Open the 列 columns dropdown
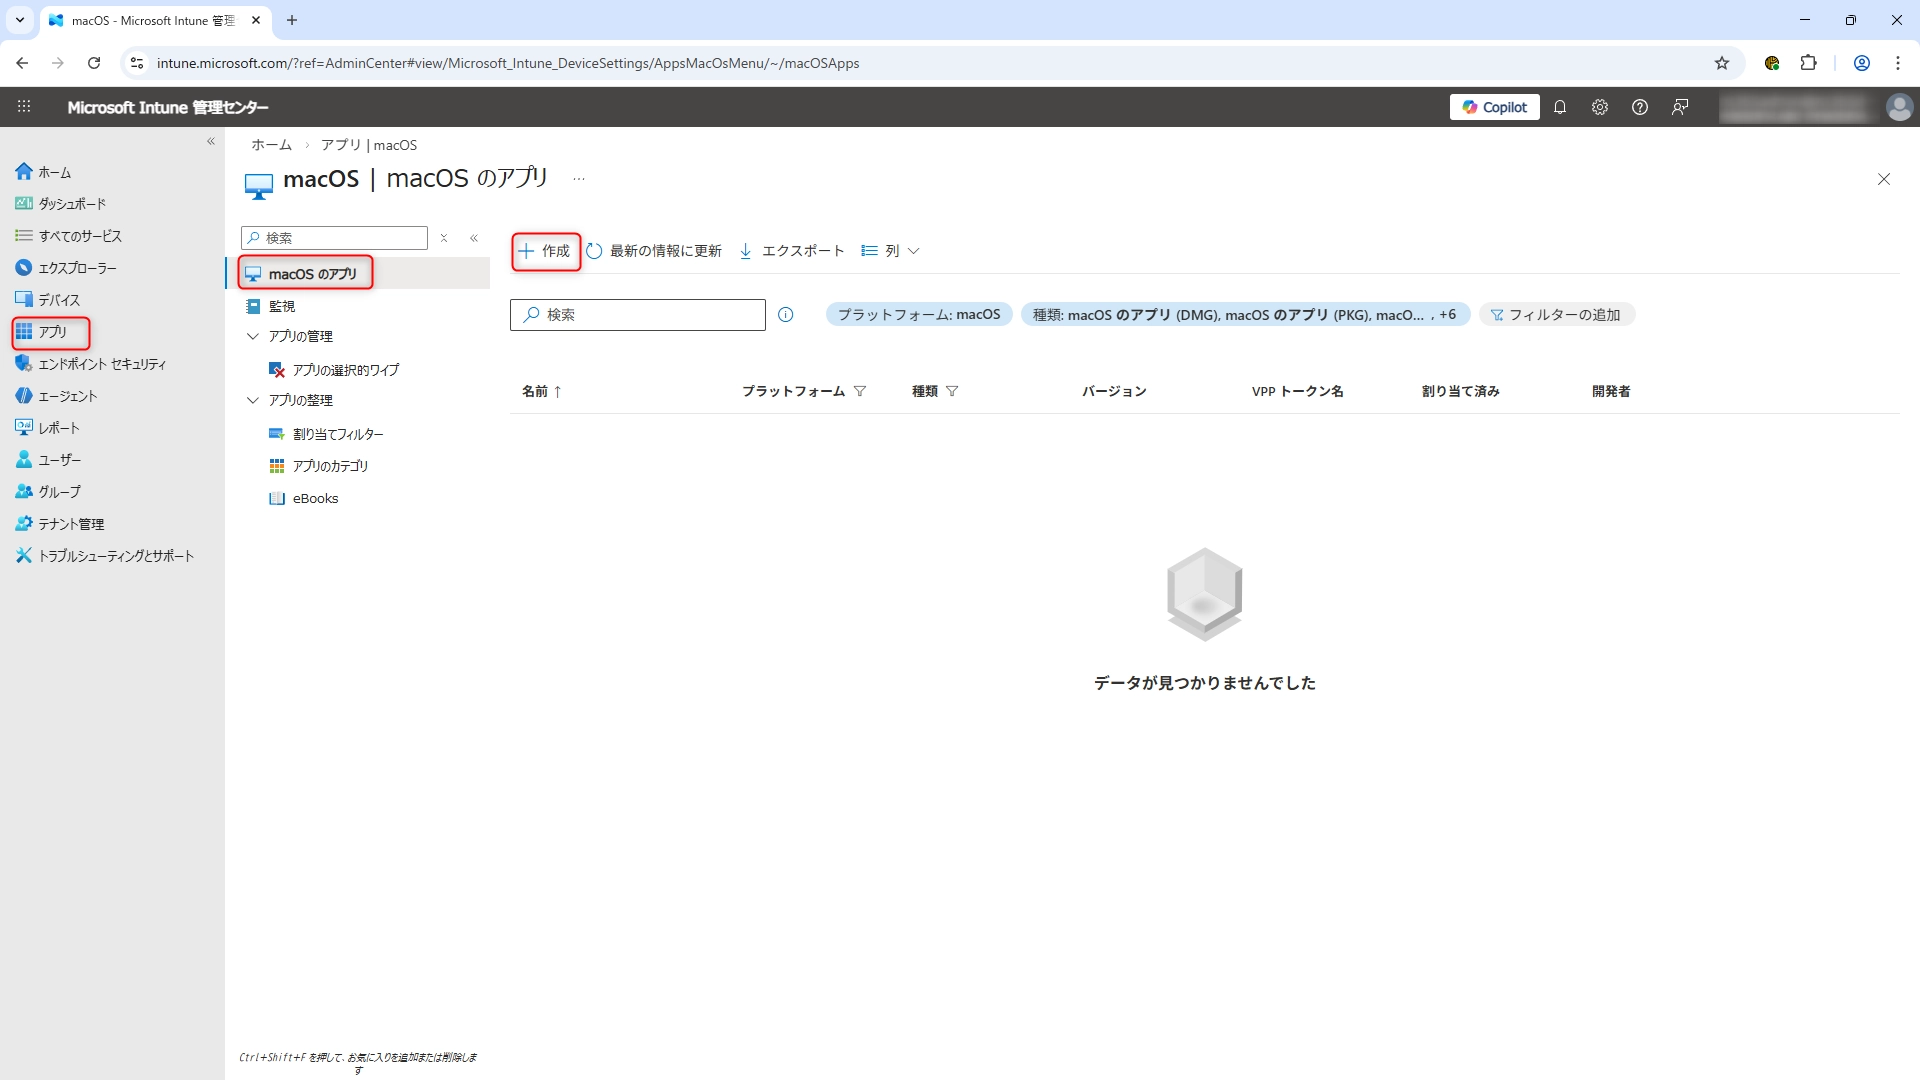1920x1080 pixels. point(890,251)
